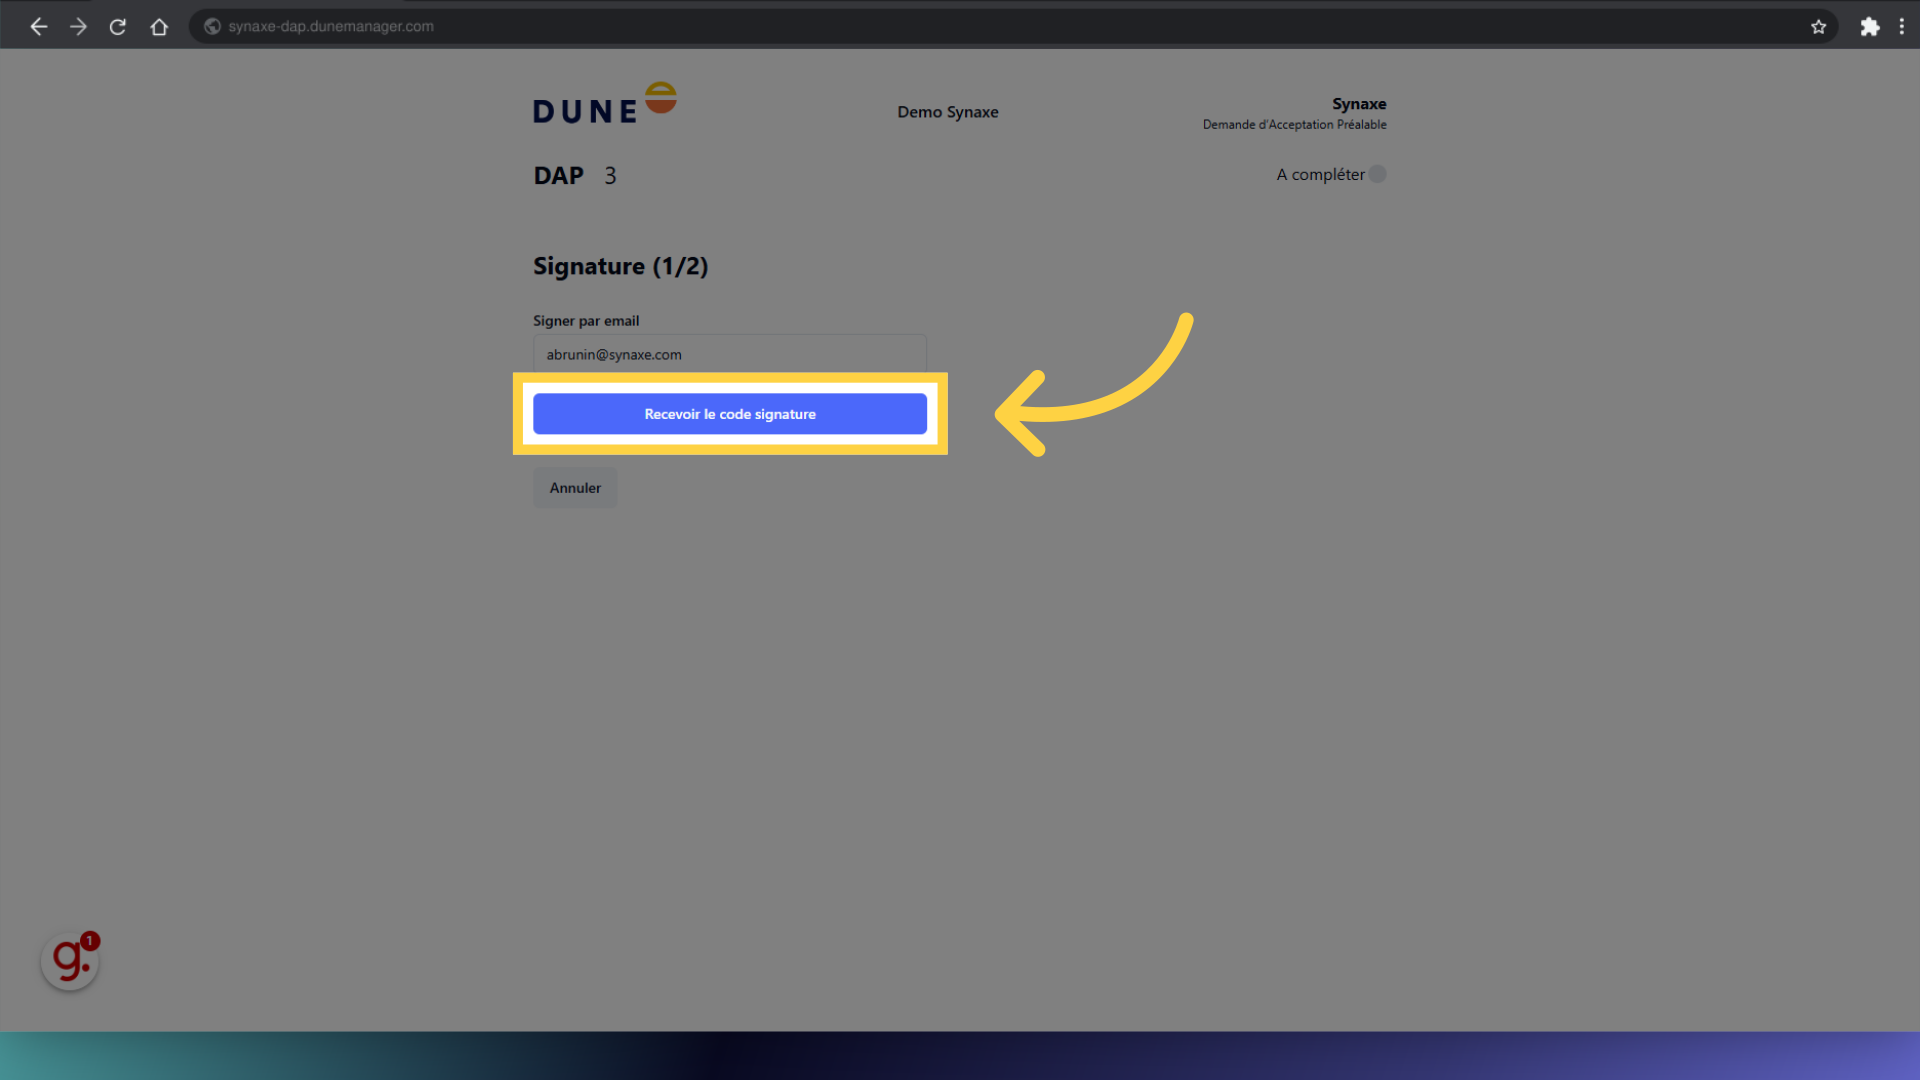Click the Annuler button
Image resolution: width=1920 pixels, height=1080 pixels.
click(x=574, y=487)
